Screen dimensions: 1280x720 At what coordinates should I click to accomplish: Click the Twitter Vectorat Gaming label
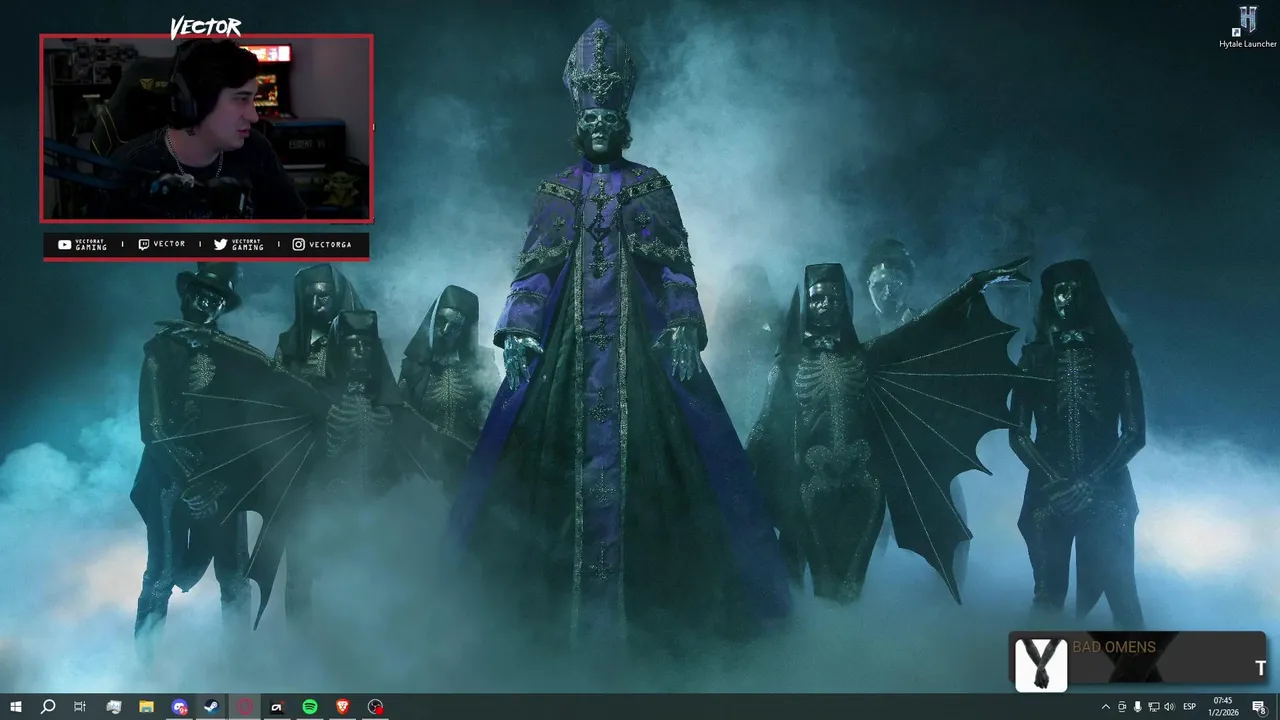tap(239, 245)
